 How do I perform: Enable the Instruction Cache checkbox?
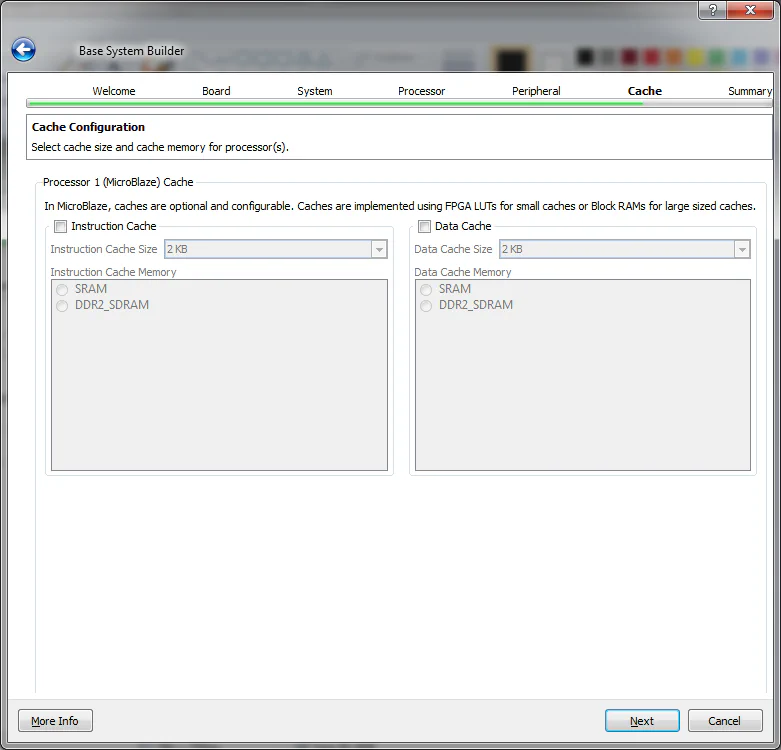pyautogui.click(x=61, y=227)
